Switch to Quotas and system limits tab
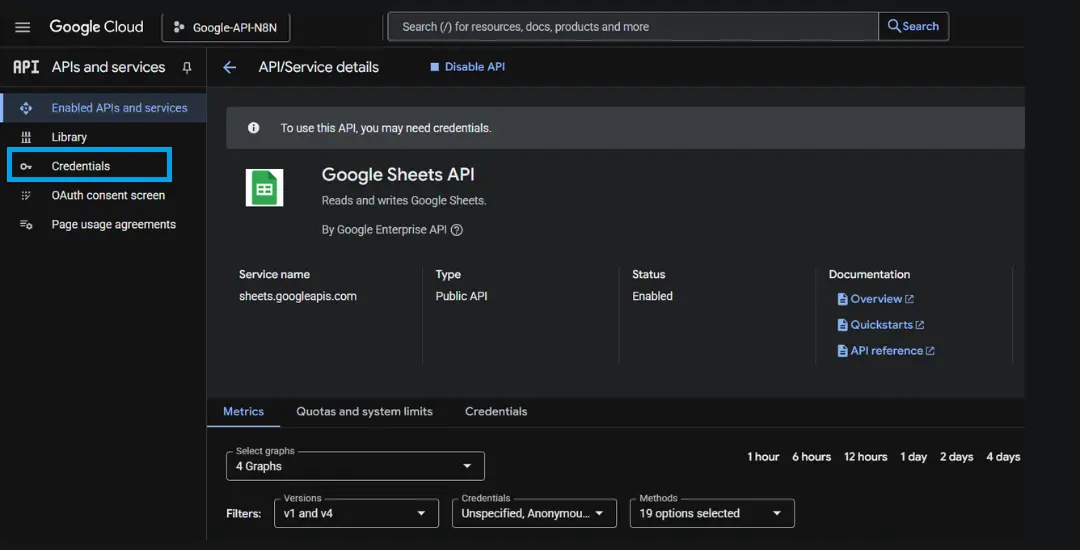This screenshot has height=550, width=1080. coord(364,412)
